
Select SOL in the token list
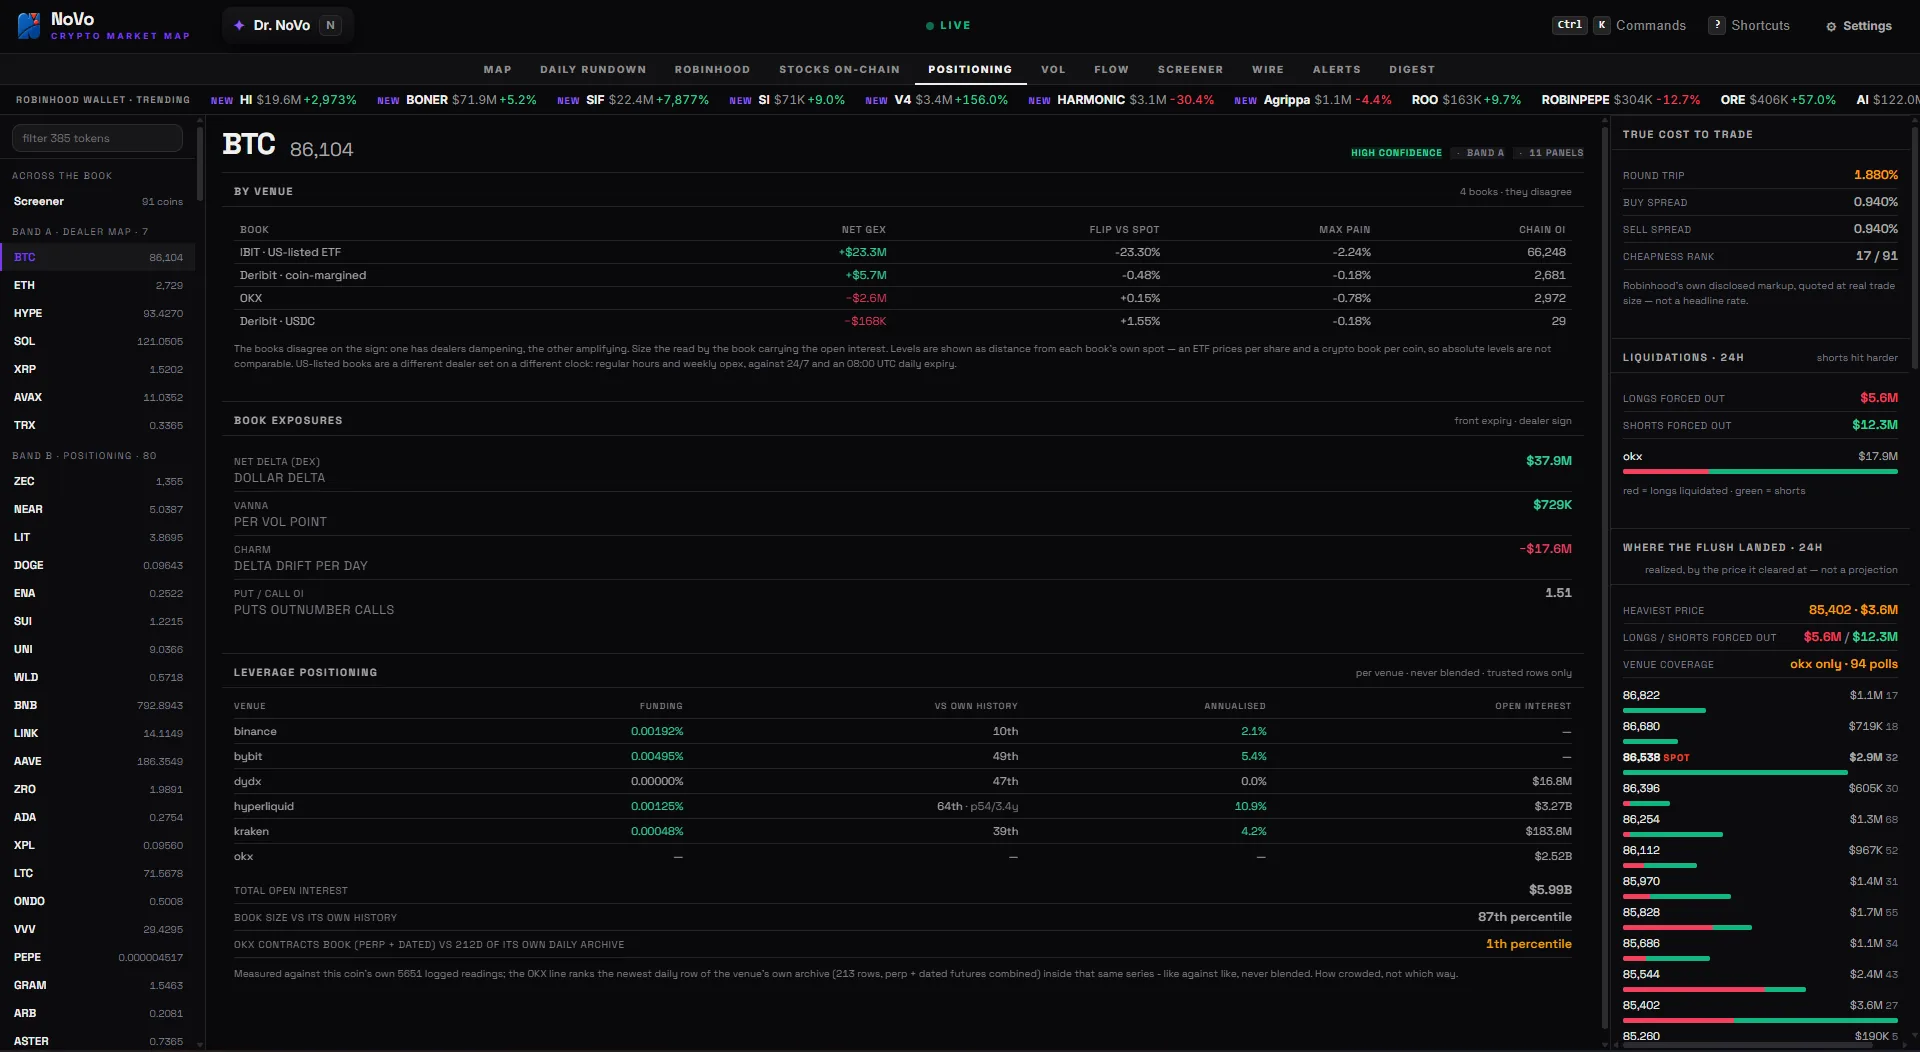pyautogui.click(x=98, y=341)
